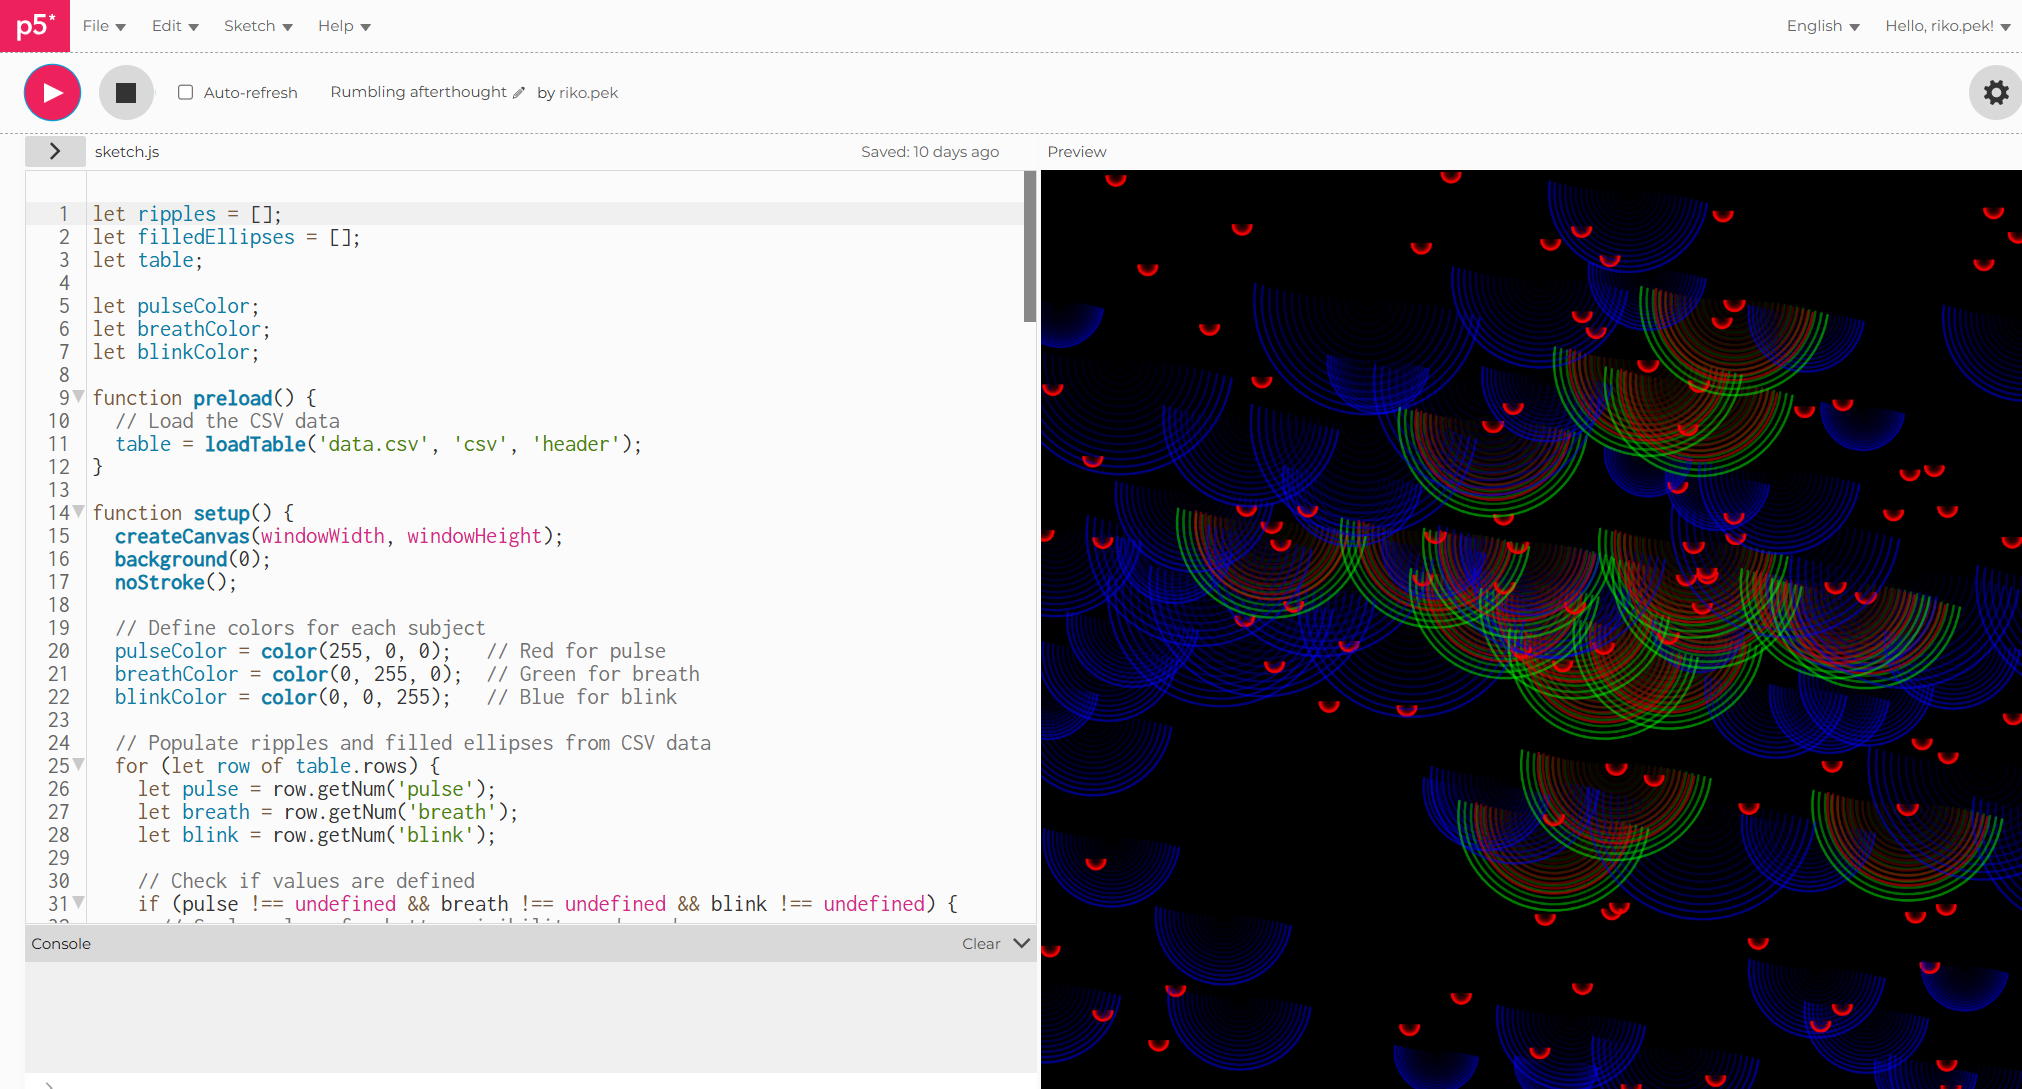Select the sketch.js file tab
The image size is (2022, 1089).
pos(127,151)
